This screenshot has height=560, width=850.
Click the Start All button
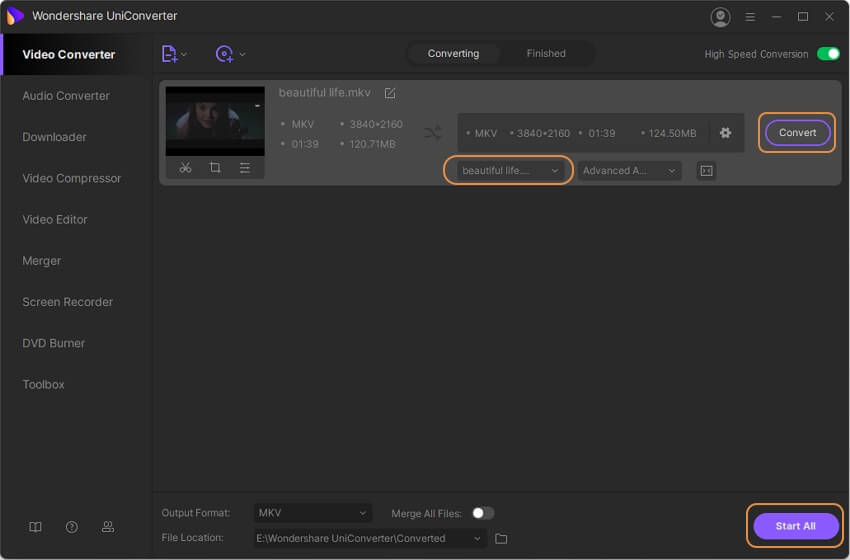point(795,526)
